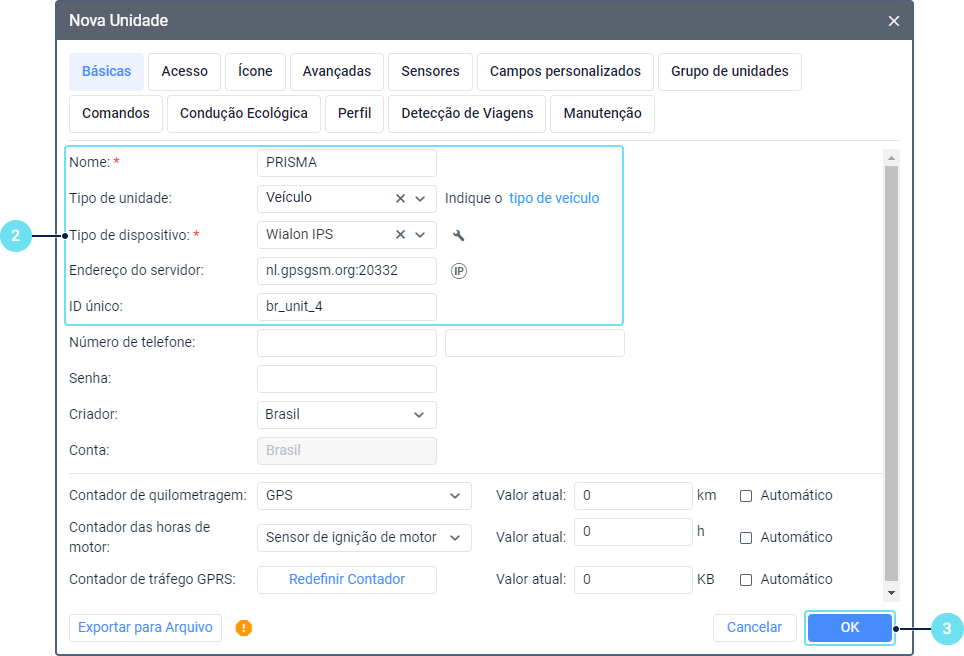Toggle Automático for engine hours counter
This screenshot has height=656, width=964.
[x=746, y=537]
